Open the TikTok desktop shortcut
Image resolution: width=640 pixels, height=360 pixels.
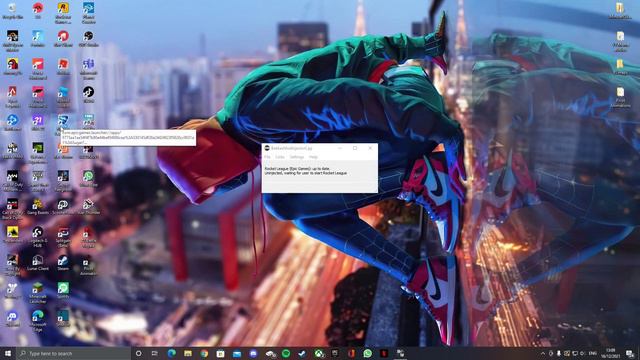88,95
